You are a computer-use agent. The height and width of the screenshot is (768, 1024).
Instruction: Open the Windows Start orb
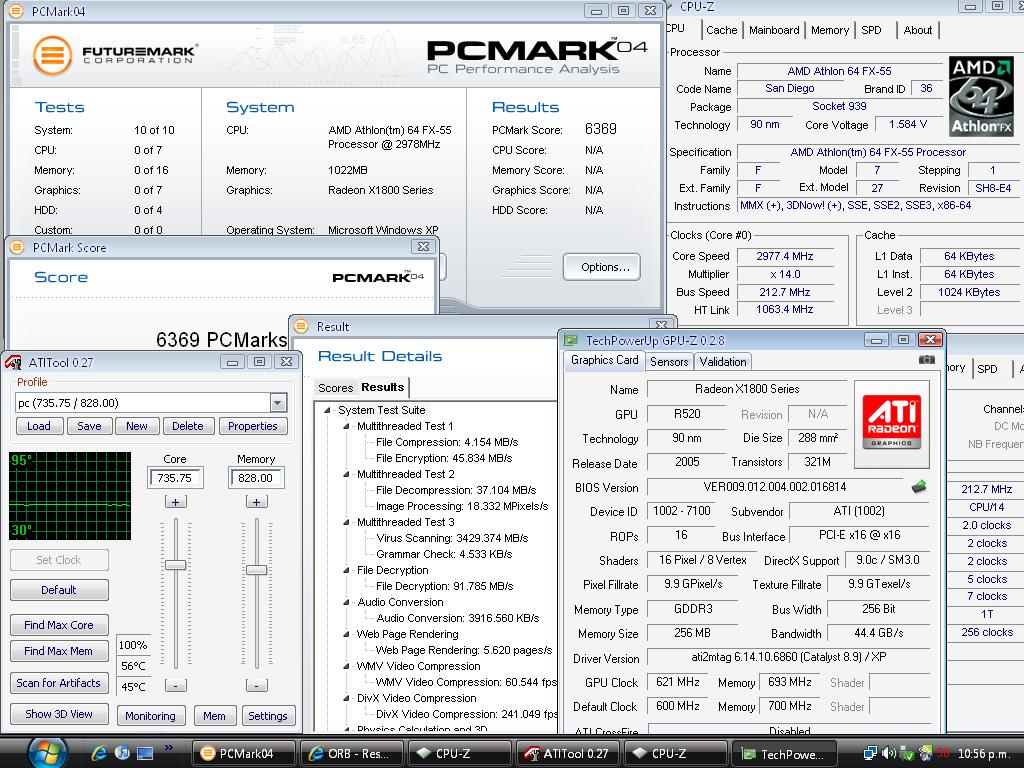tap(47, 752)
